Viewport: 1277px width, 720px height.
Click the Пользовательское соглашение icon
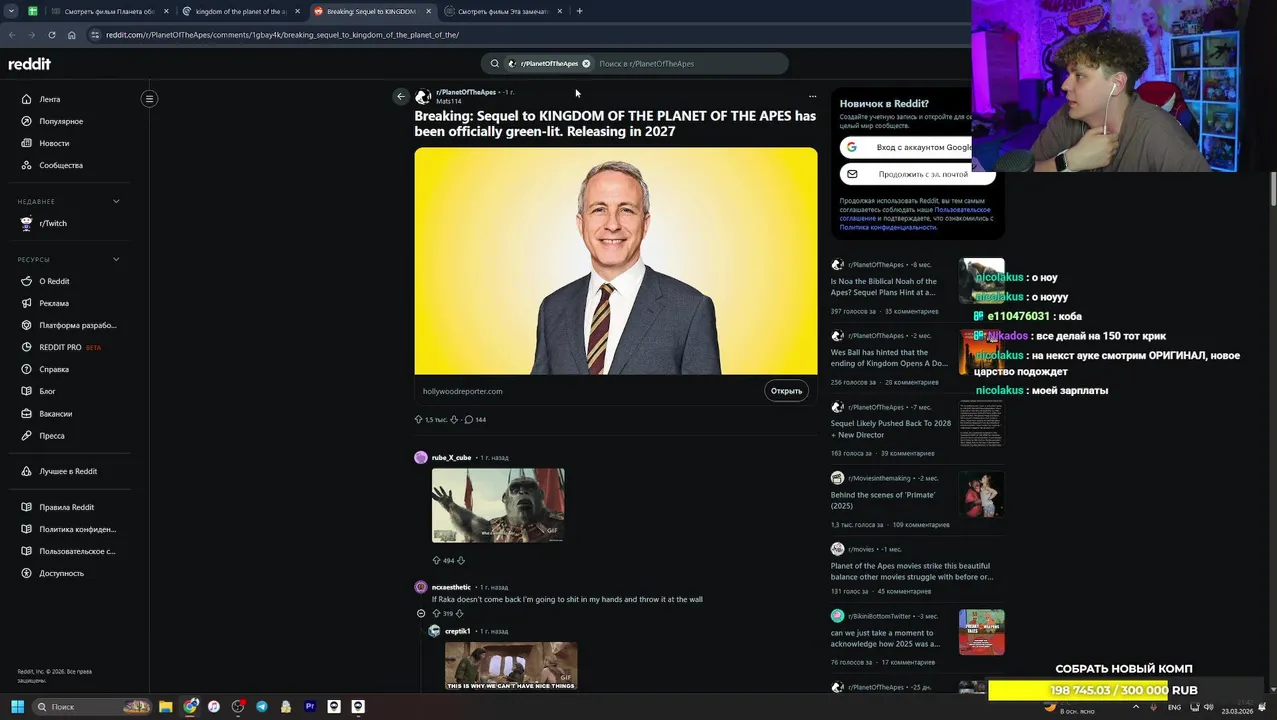[x=27, y=551]
